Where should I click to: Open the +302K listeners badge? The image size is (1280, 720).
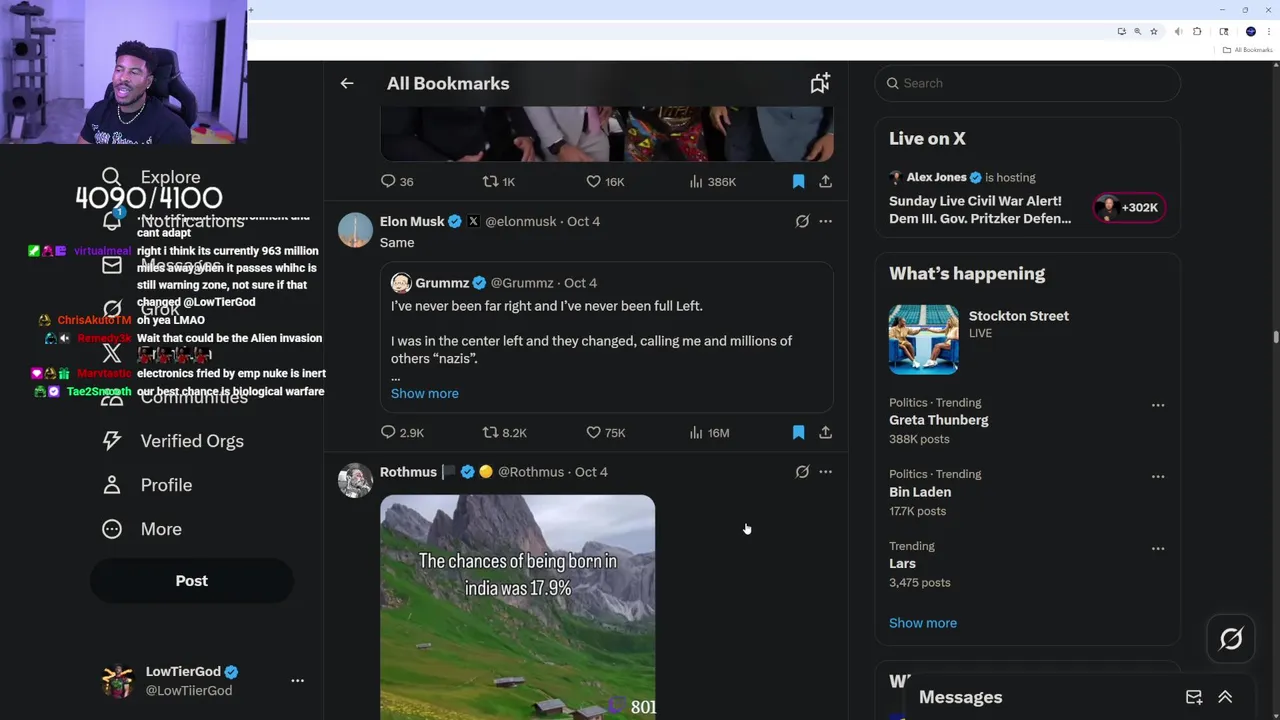[x=1128, y=208]
